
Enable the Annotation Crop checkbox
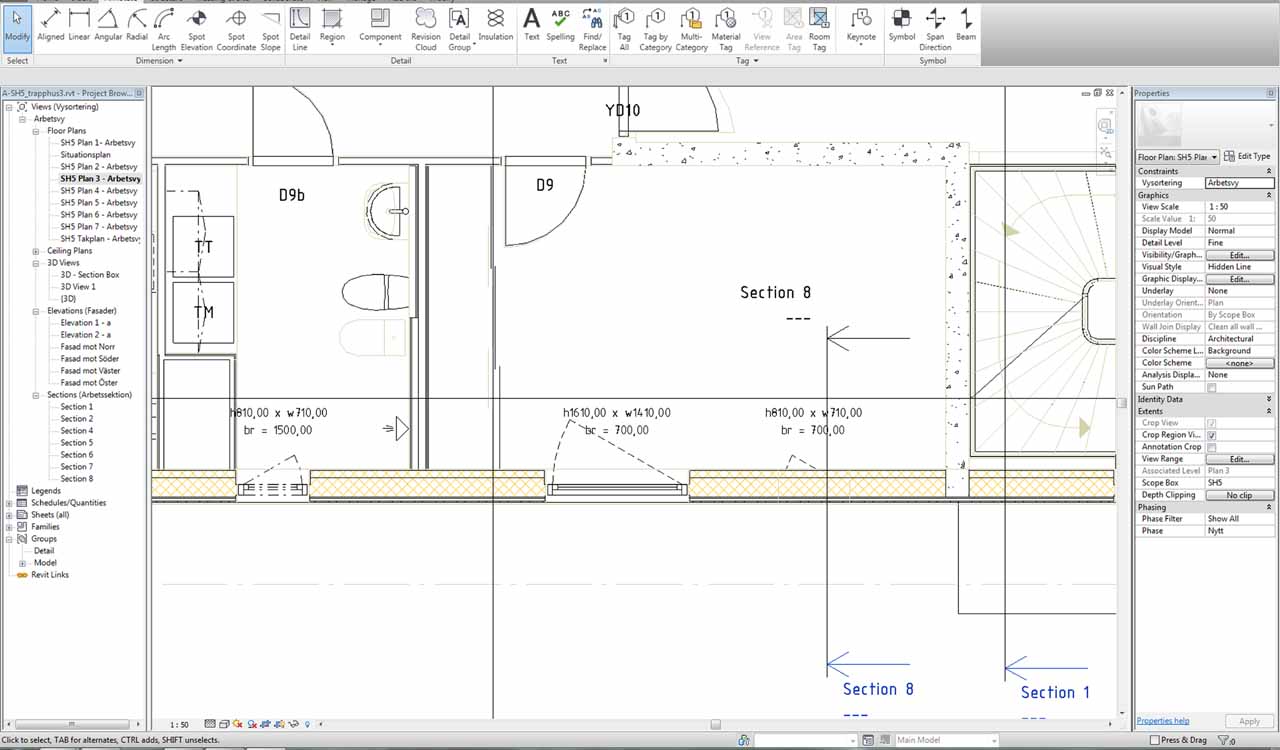tap(1212, 447)
